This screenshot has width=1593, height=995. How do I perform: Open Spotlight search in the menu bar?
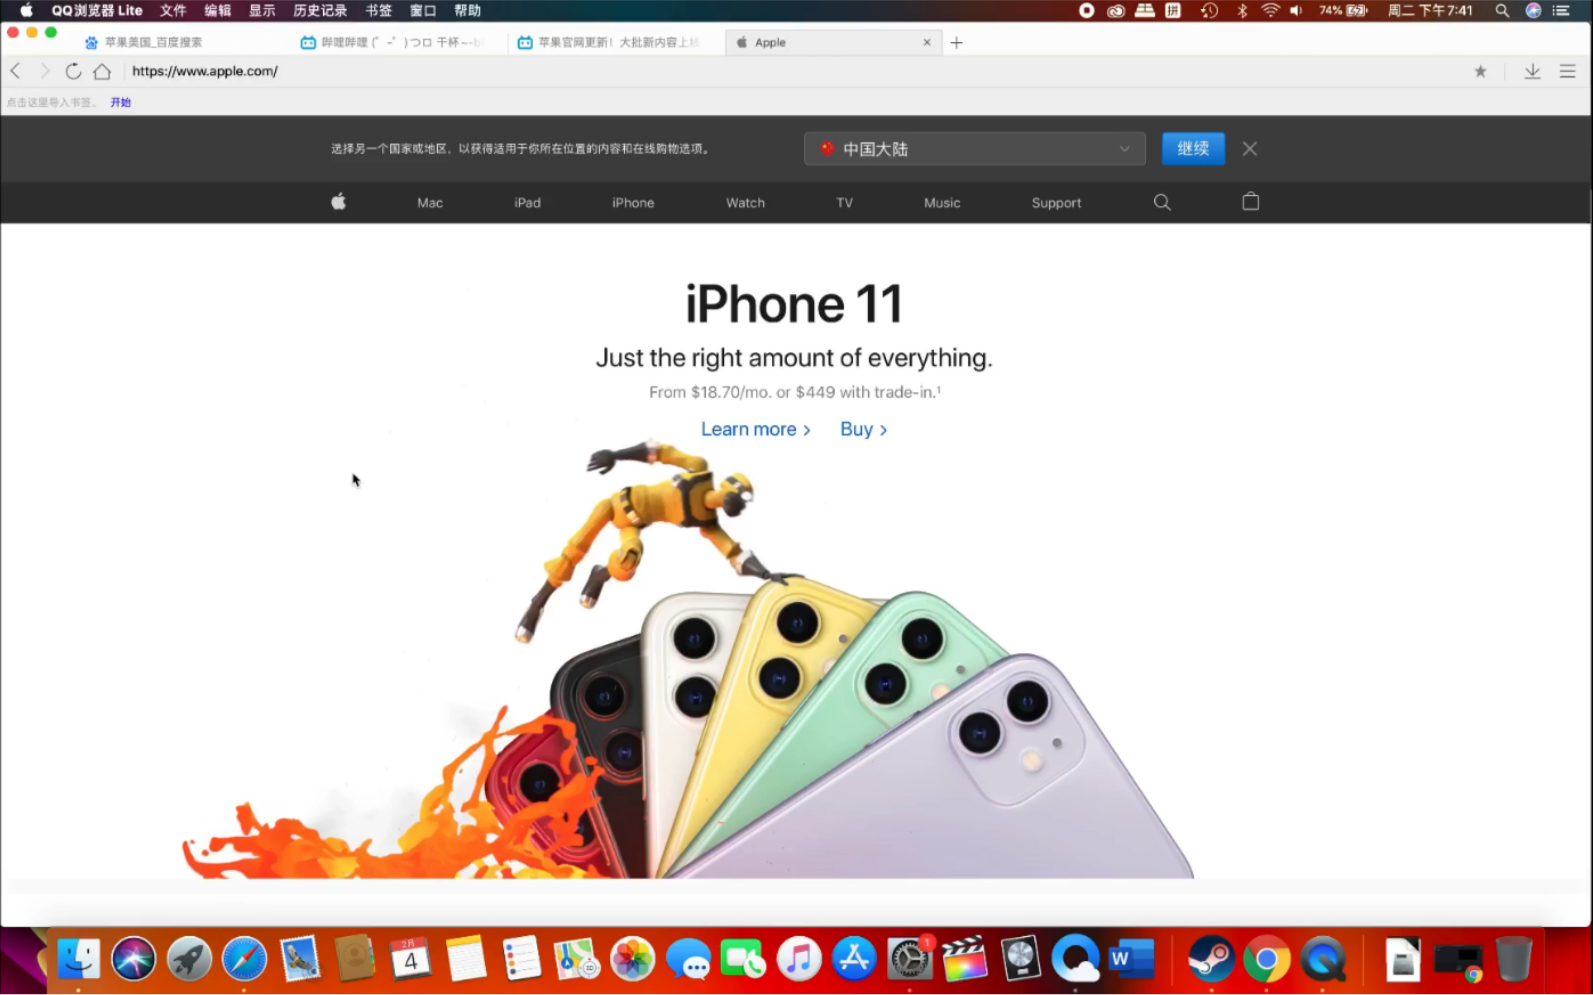pyautogui.click(x=1501, y=10)
